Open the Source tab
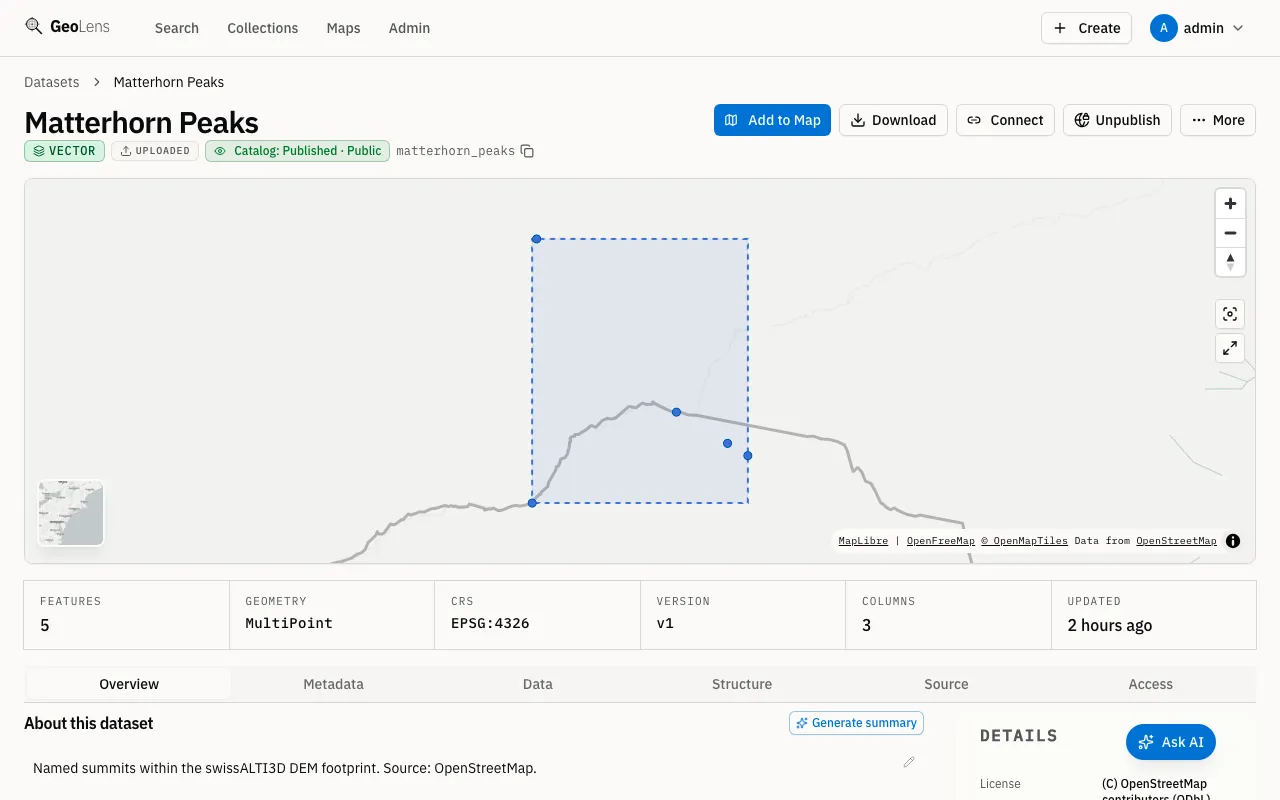Screen dimensions: 1280x800 pos(946,684)
